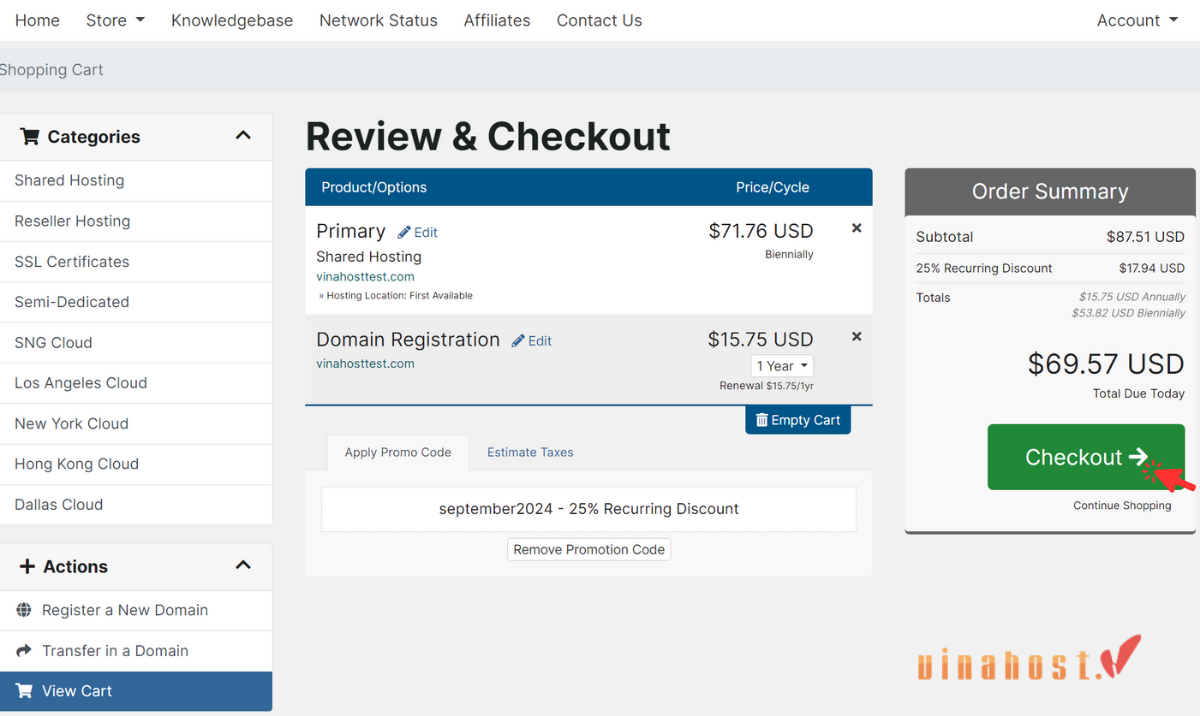Click the Continue Shopping link
Viewport: 1200px width, 716px height.
coord(1122,505)
